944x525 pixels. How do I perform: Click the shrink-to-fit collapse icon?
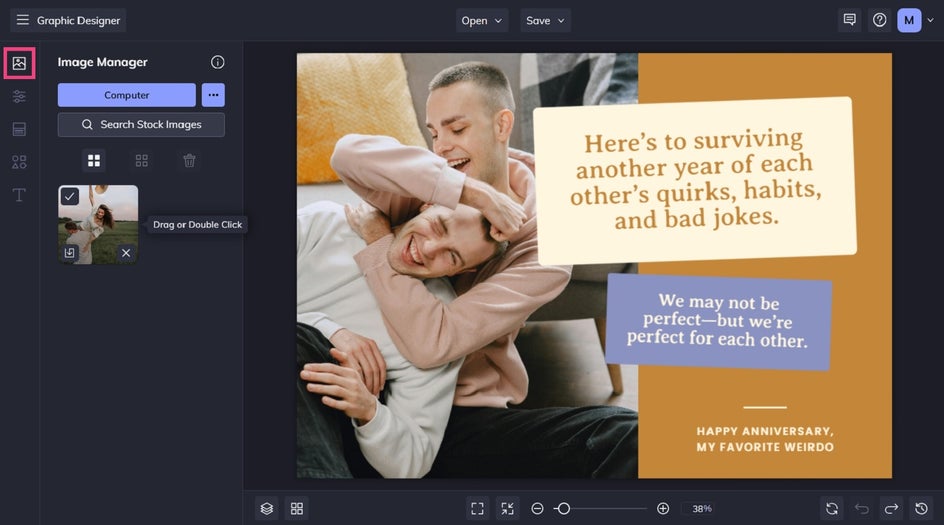(x=508, y=509)
